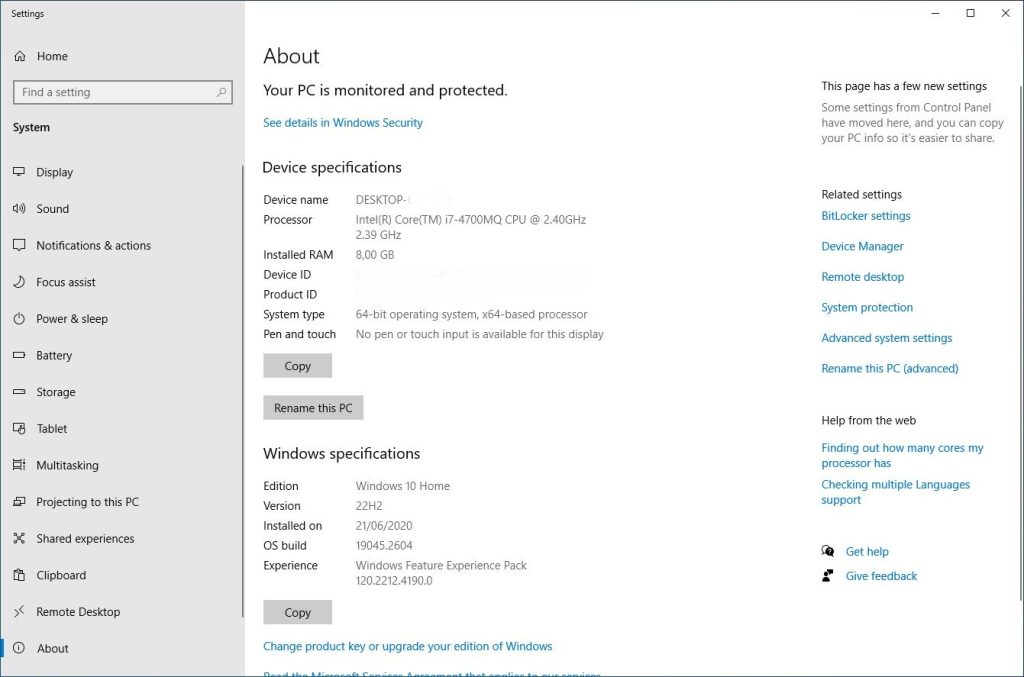Click the Tablet icon
The height and width of the screenshot is (677, 1024).
click(19, 428)
